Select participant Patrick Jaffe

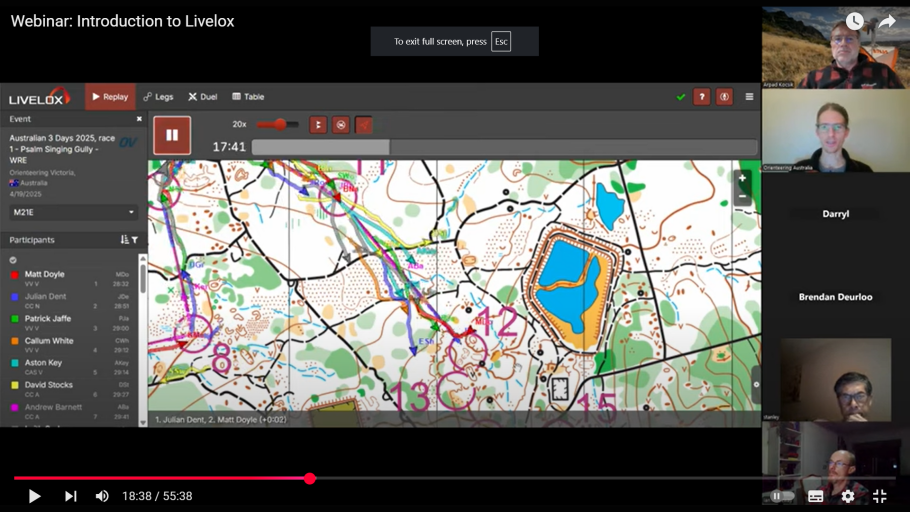point(48,318)
